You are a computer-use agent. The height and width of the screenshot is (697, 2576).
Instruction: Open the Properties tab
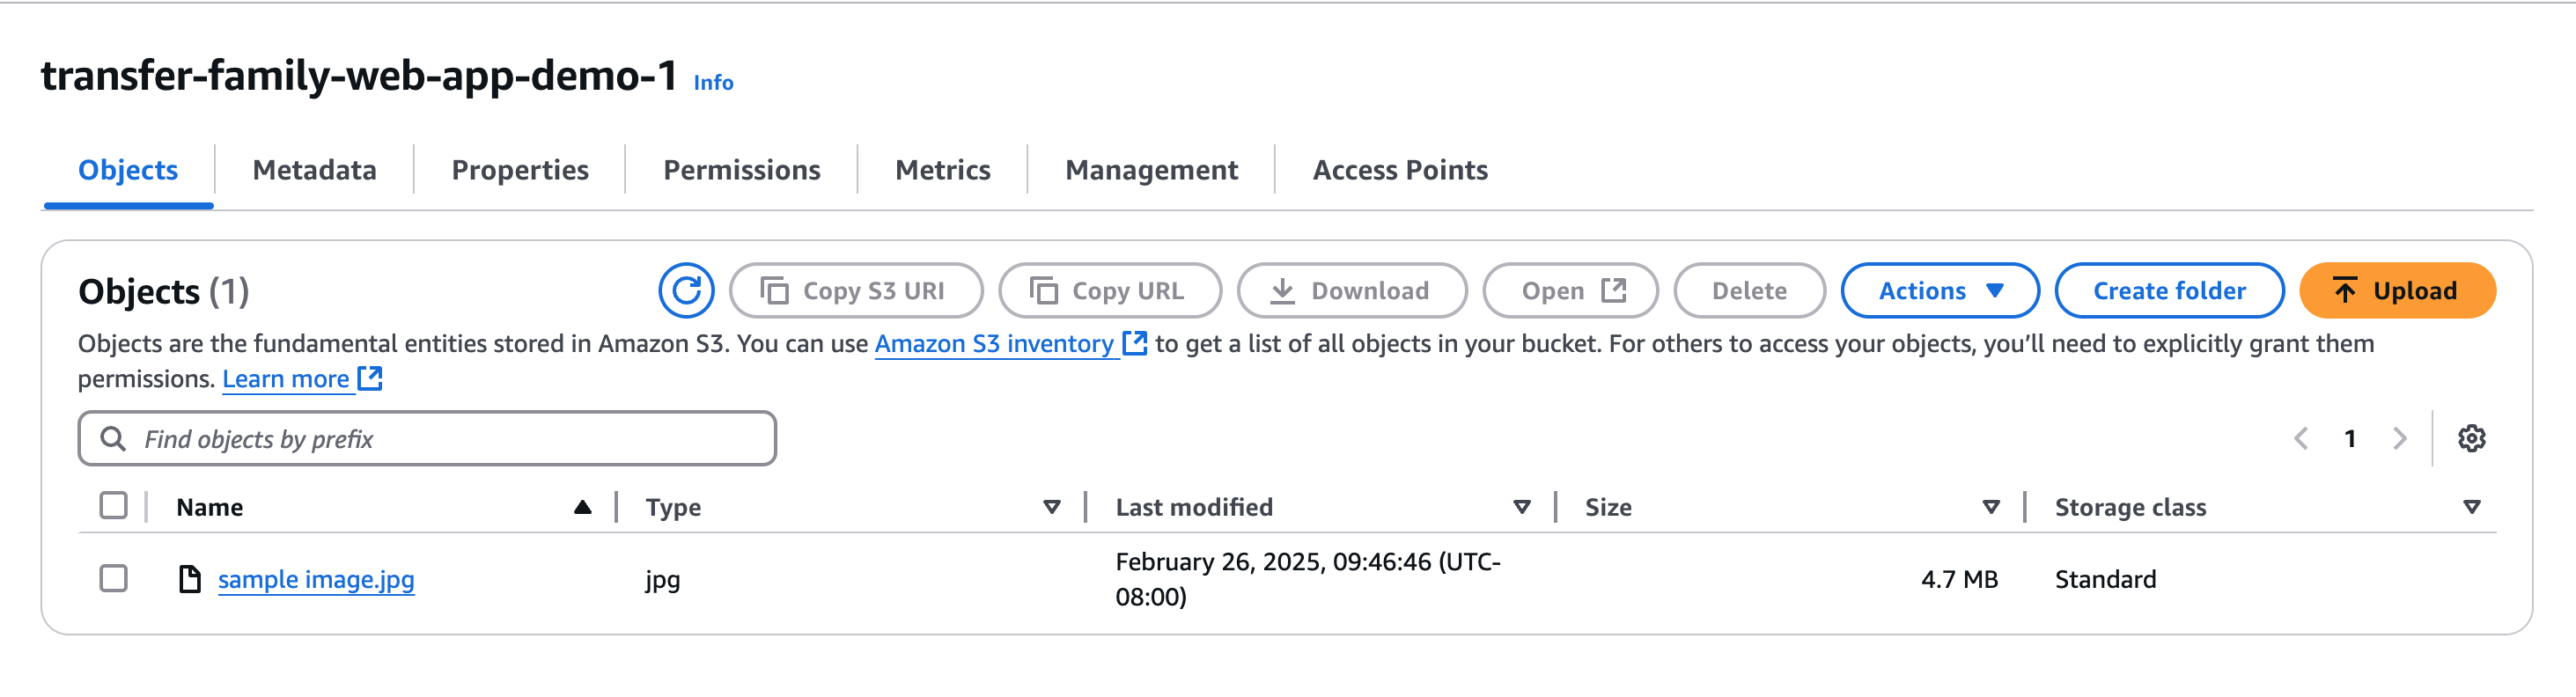(x=520, y=170)
